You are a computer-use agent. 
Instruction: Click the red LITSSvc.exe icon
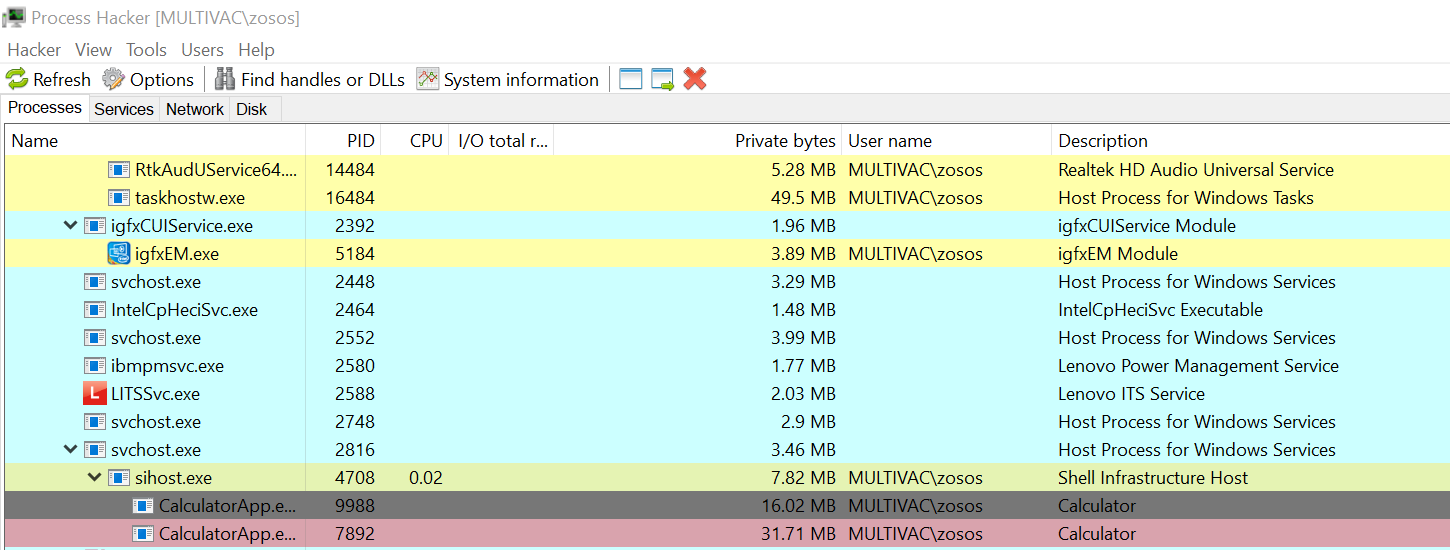[95, 394]
